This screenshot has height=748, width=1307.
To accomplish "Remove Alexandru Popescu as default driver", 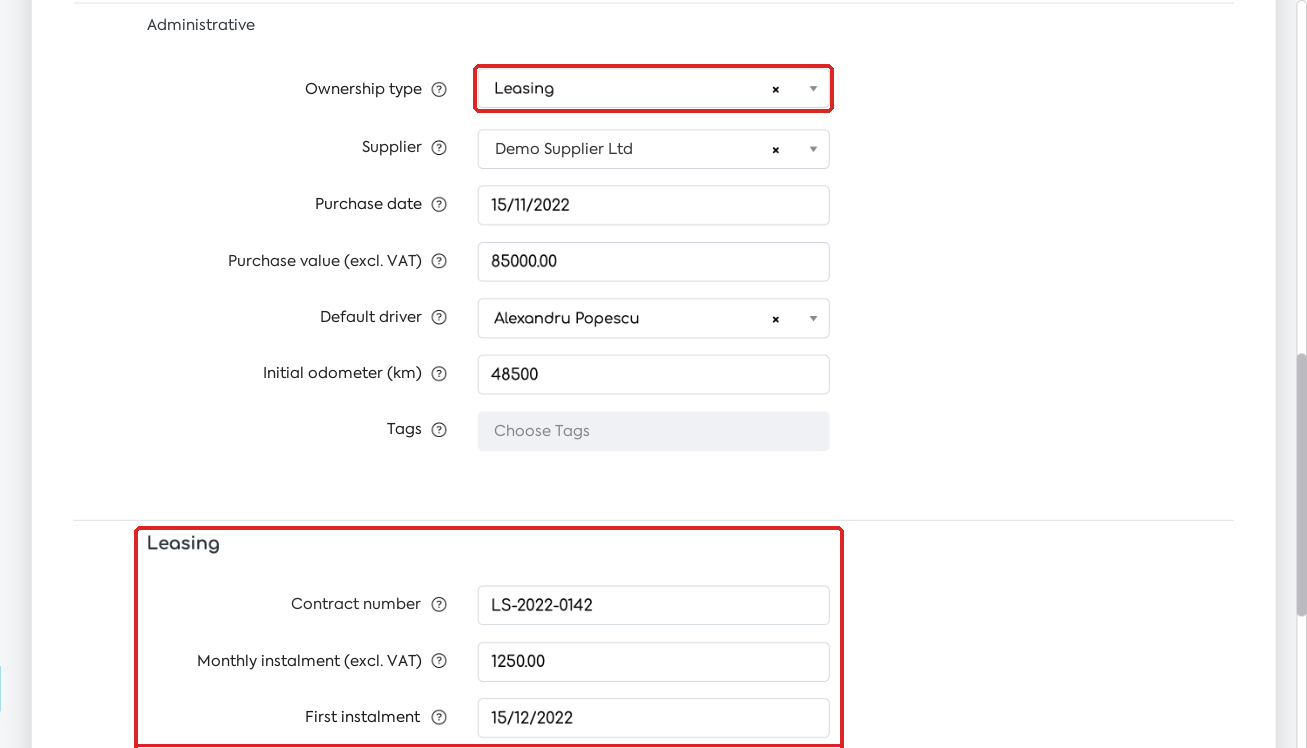I will 775,319.
